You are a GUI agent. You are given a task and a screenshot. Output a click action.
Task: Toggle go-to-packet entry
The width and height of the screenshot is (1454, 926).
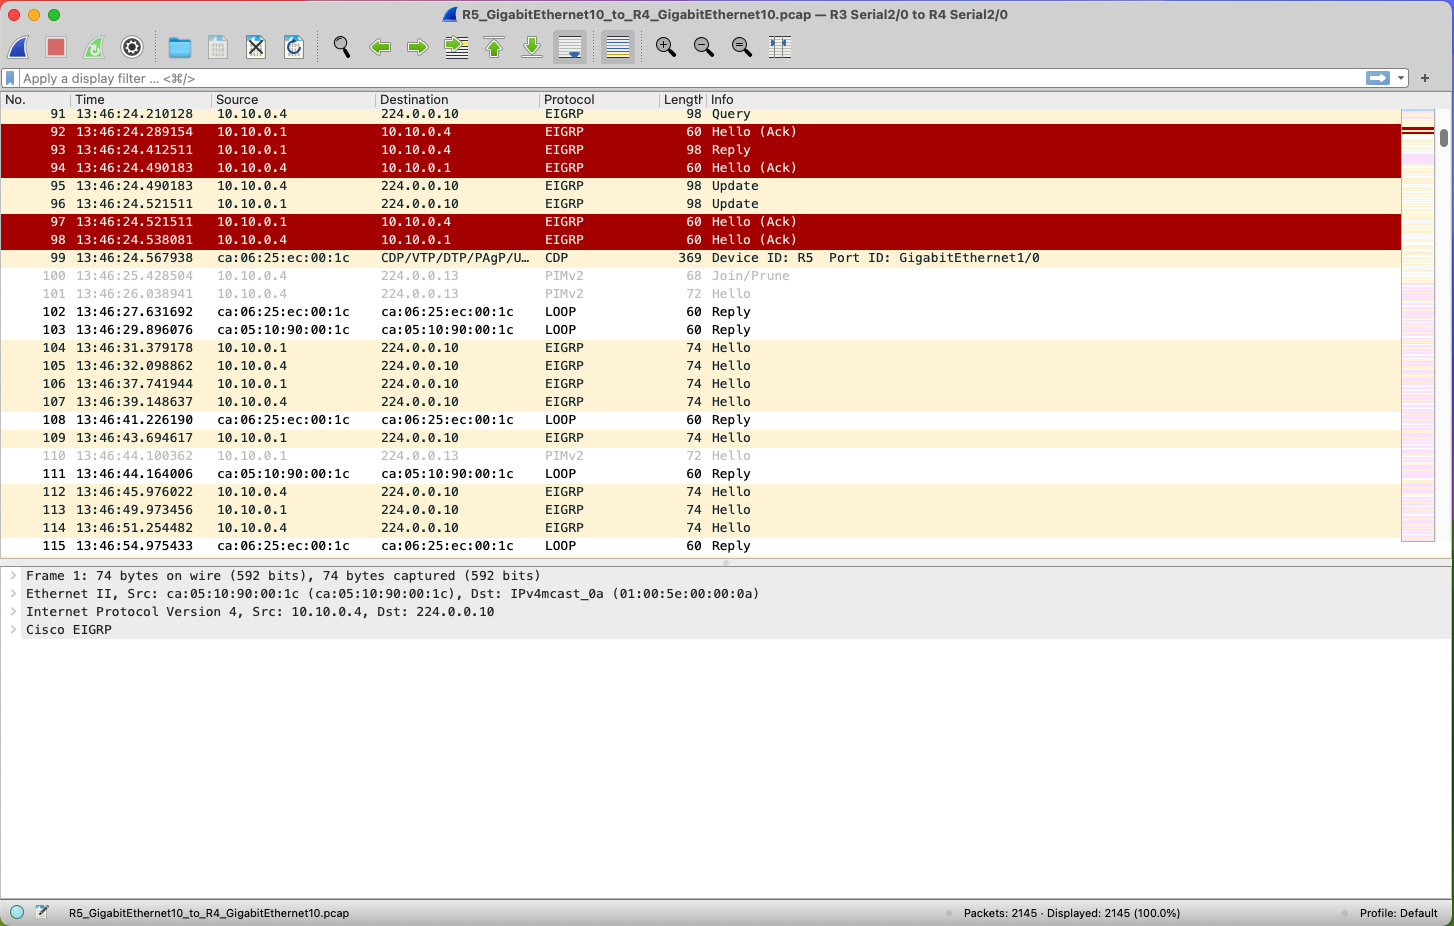[x=456, y=47]
